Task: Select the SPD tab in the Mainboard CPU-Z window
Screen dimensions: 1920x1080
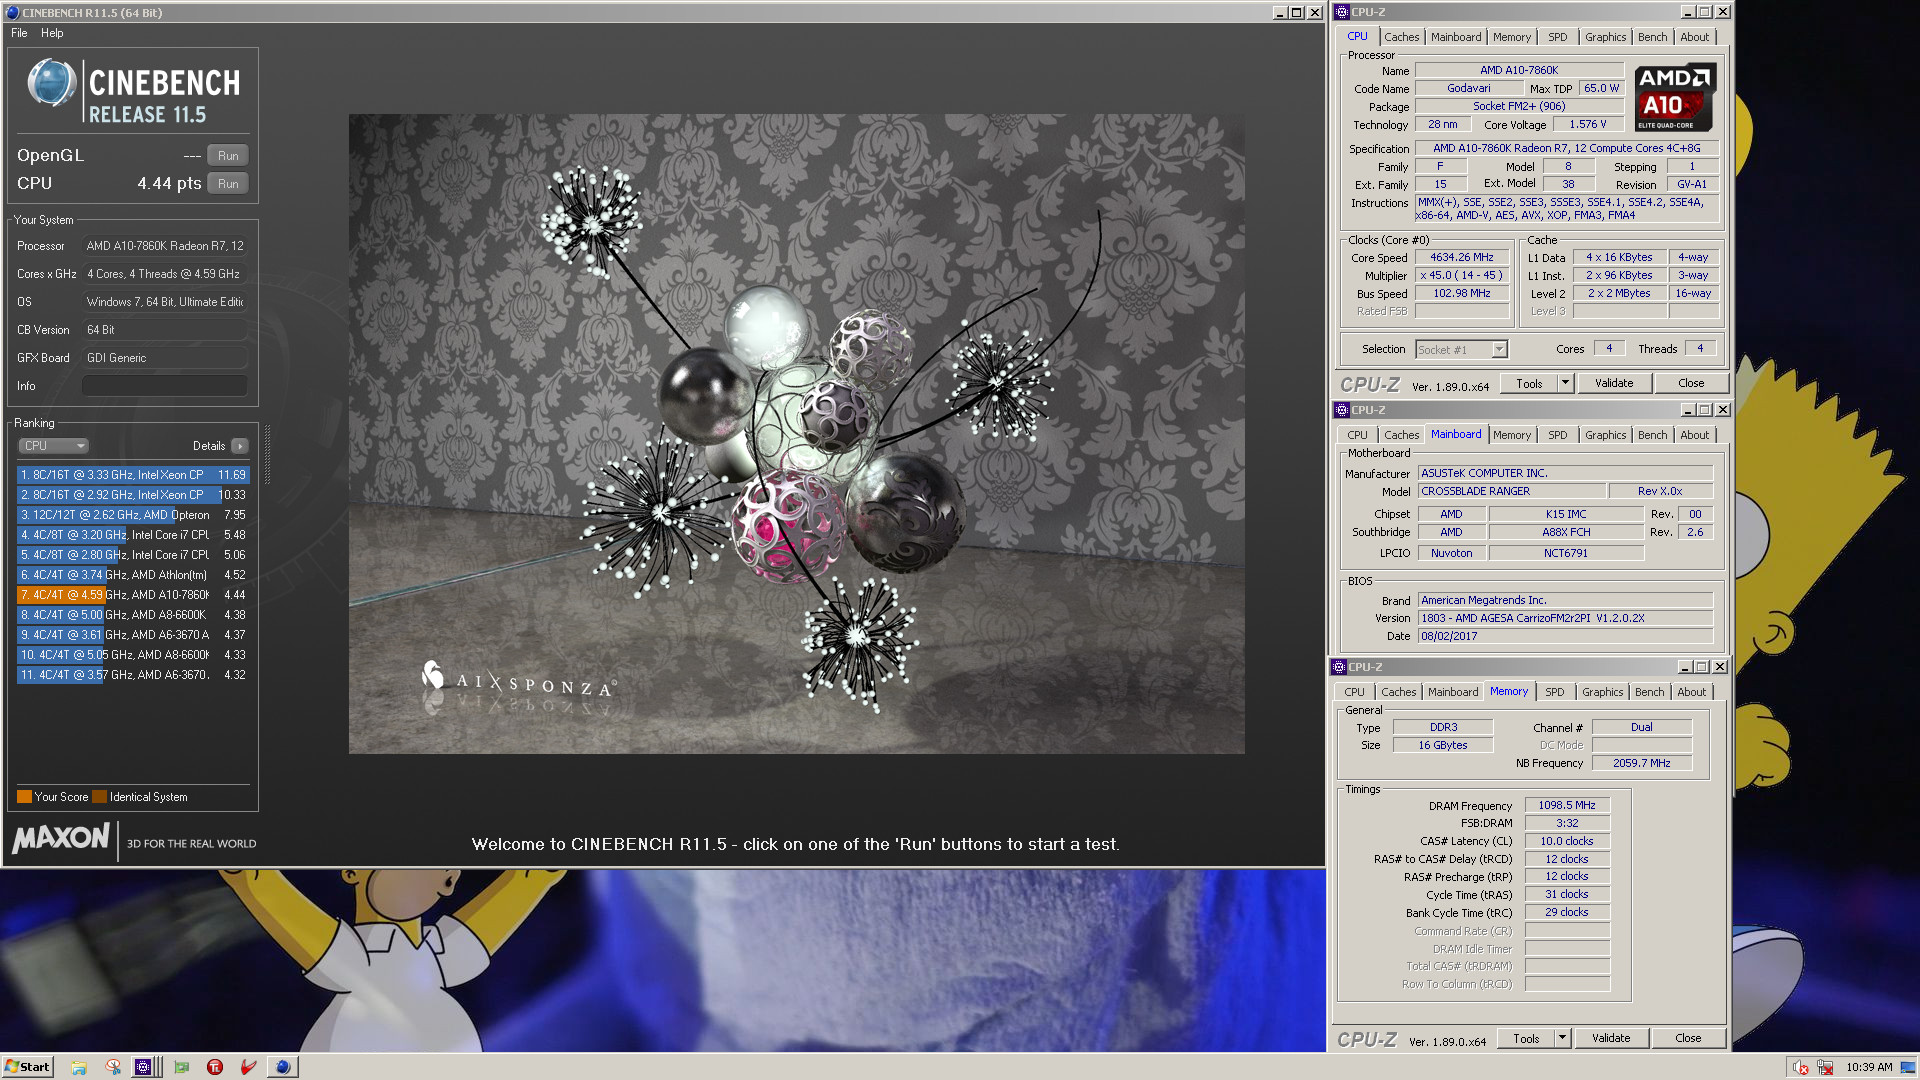Action: coord(1558,435)
